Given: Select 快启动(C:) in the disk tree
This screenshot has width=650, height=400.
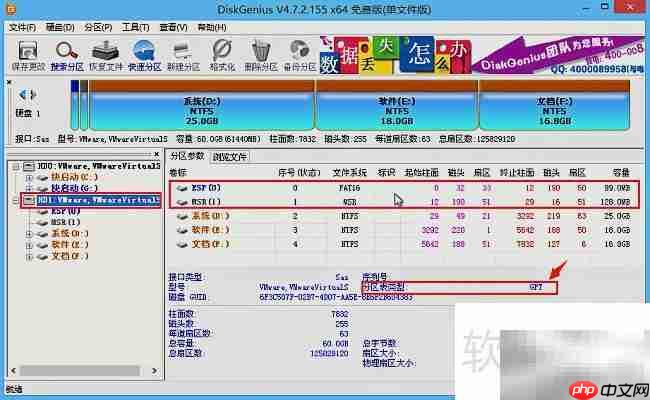Looking at the screenshot, I should point(75,177).
